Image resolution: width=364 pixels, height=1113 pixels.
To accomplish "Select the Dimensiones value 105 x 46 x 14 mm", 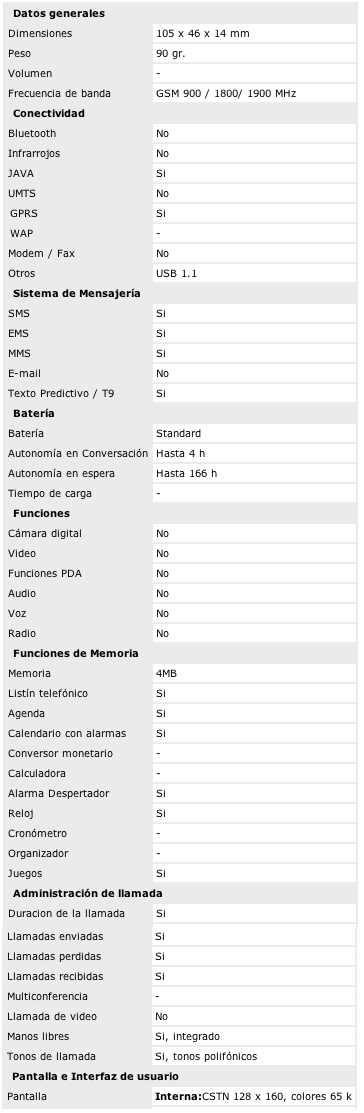I will pos(202,33).
